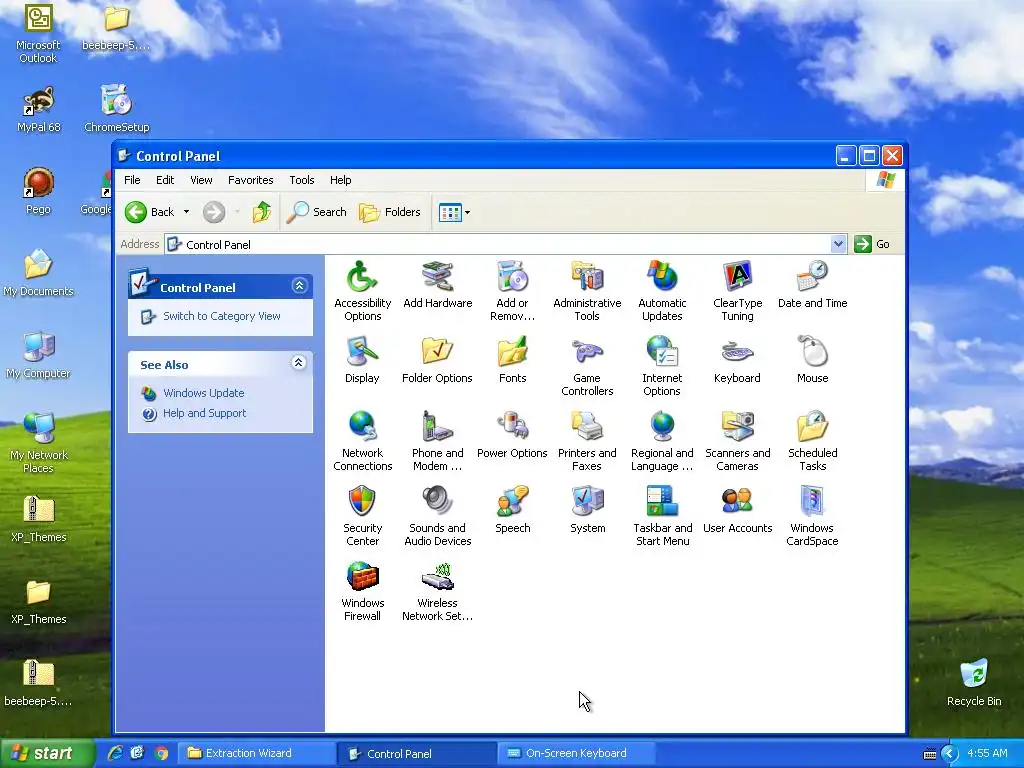
Task: Show hidden system tray icons
Action: click(950, 754)
